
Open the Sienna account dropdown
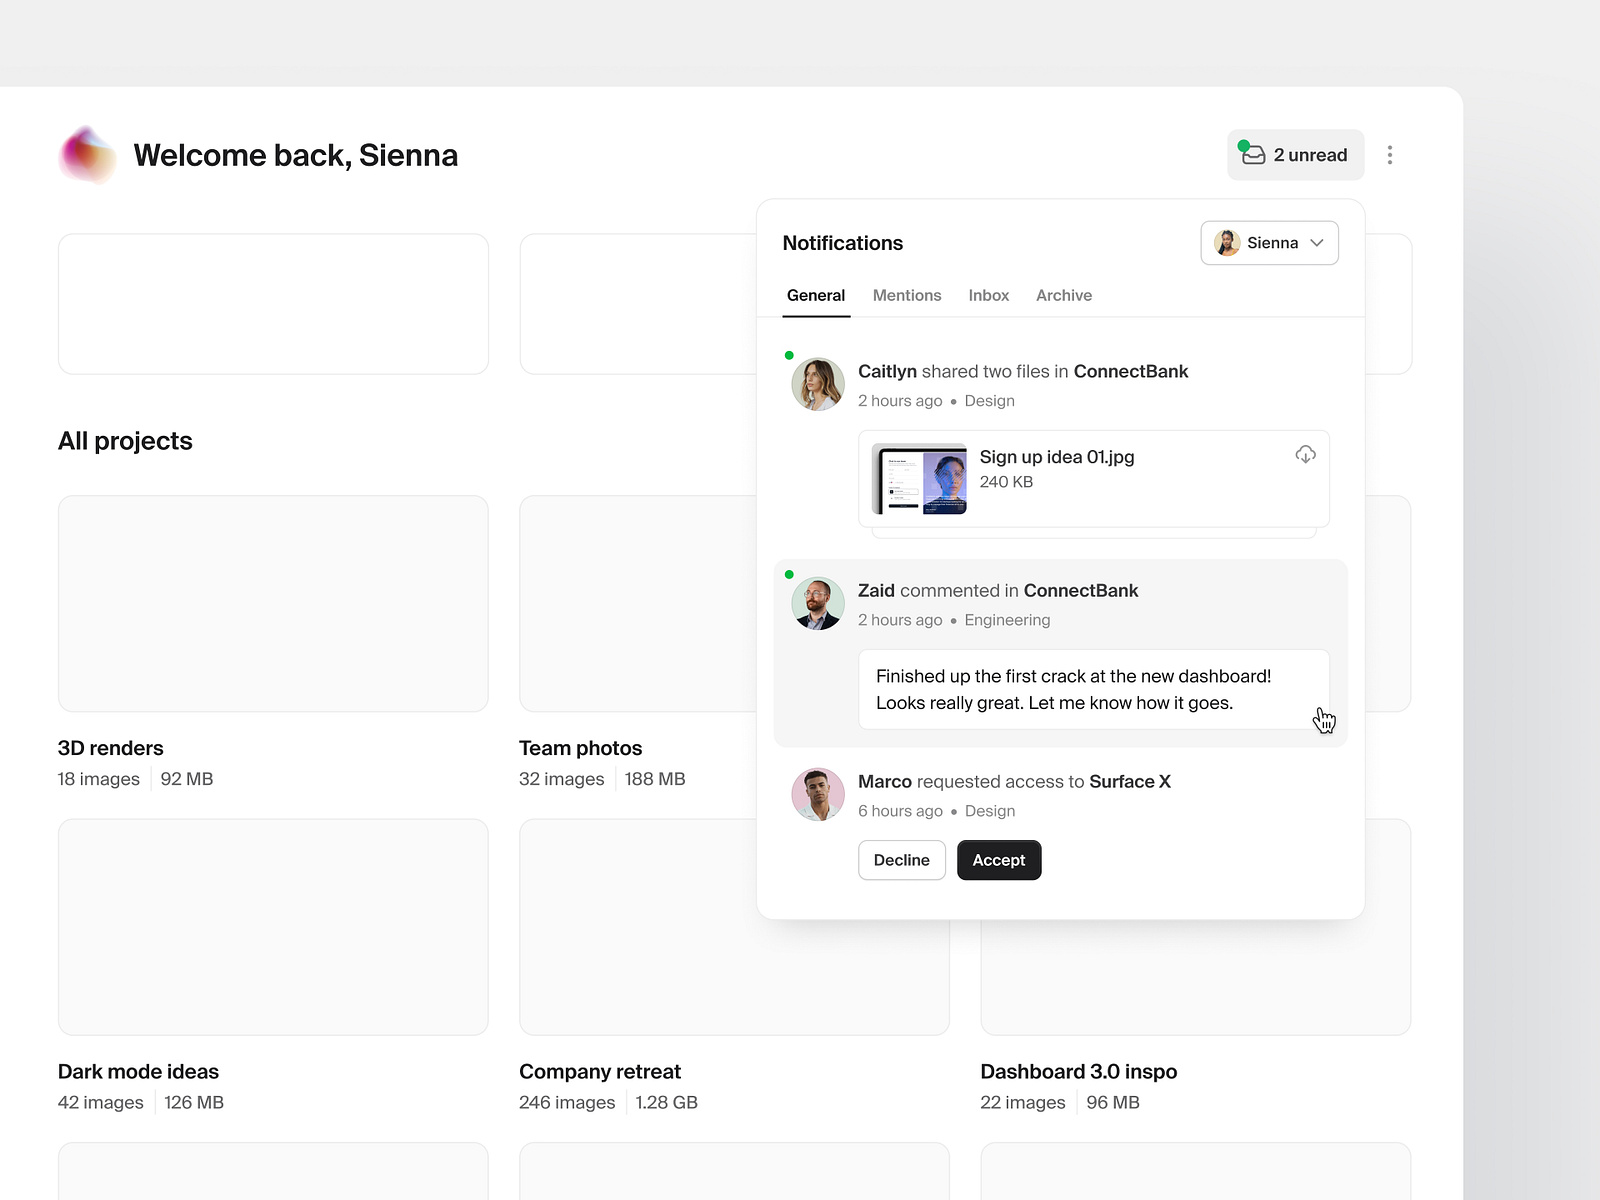[x=1269, y=242]
